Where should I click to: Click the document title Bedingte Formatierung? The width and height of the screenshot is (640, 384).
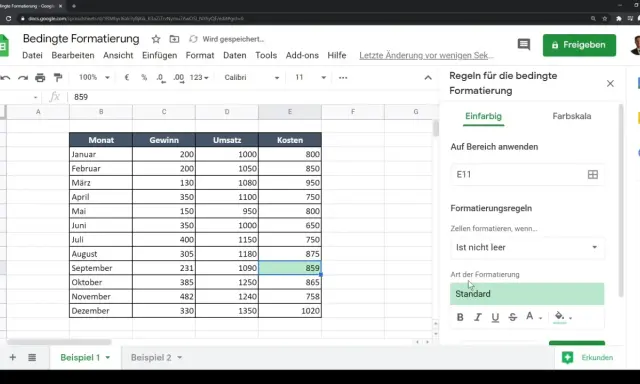81,39
